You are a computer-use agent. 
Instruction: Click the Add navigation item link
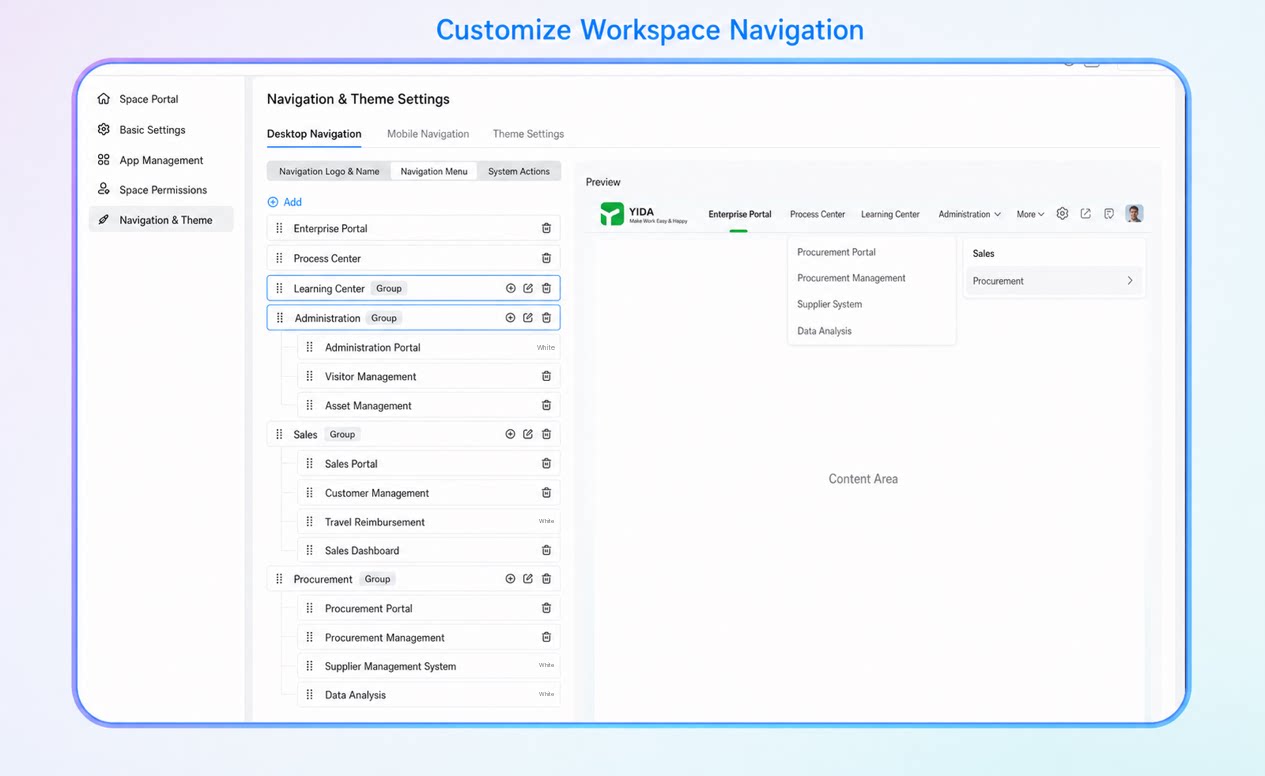pos(285,202)
